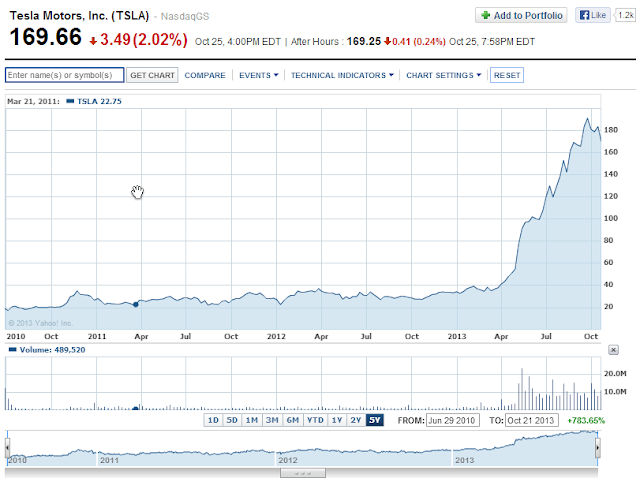Select the YTD range option
This screenshot has width=640, height=478.
[x=315, y=420]
